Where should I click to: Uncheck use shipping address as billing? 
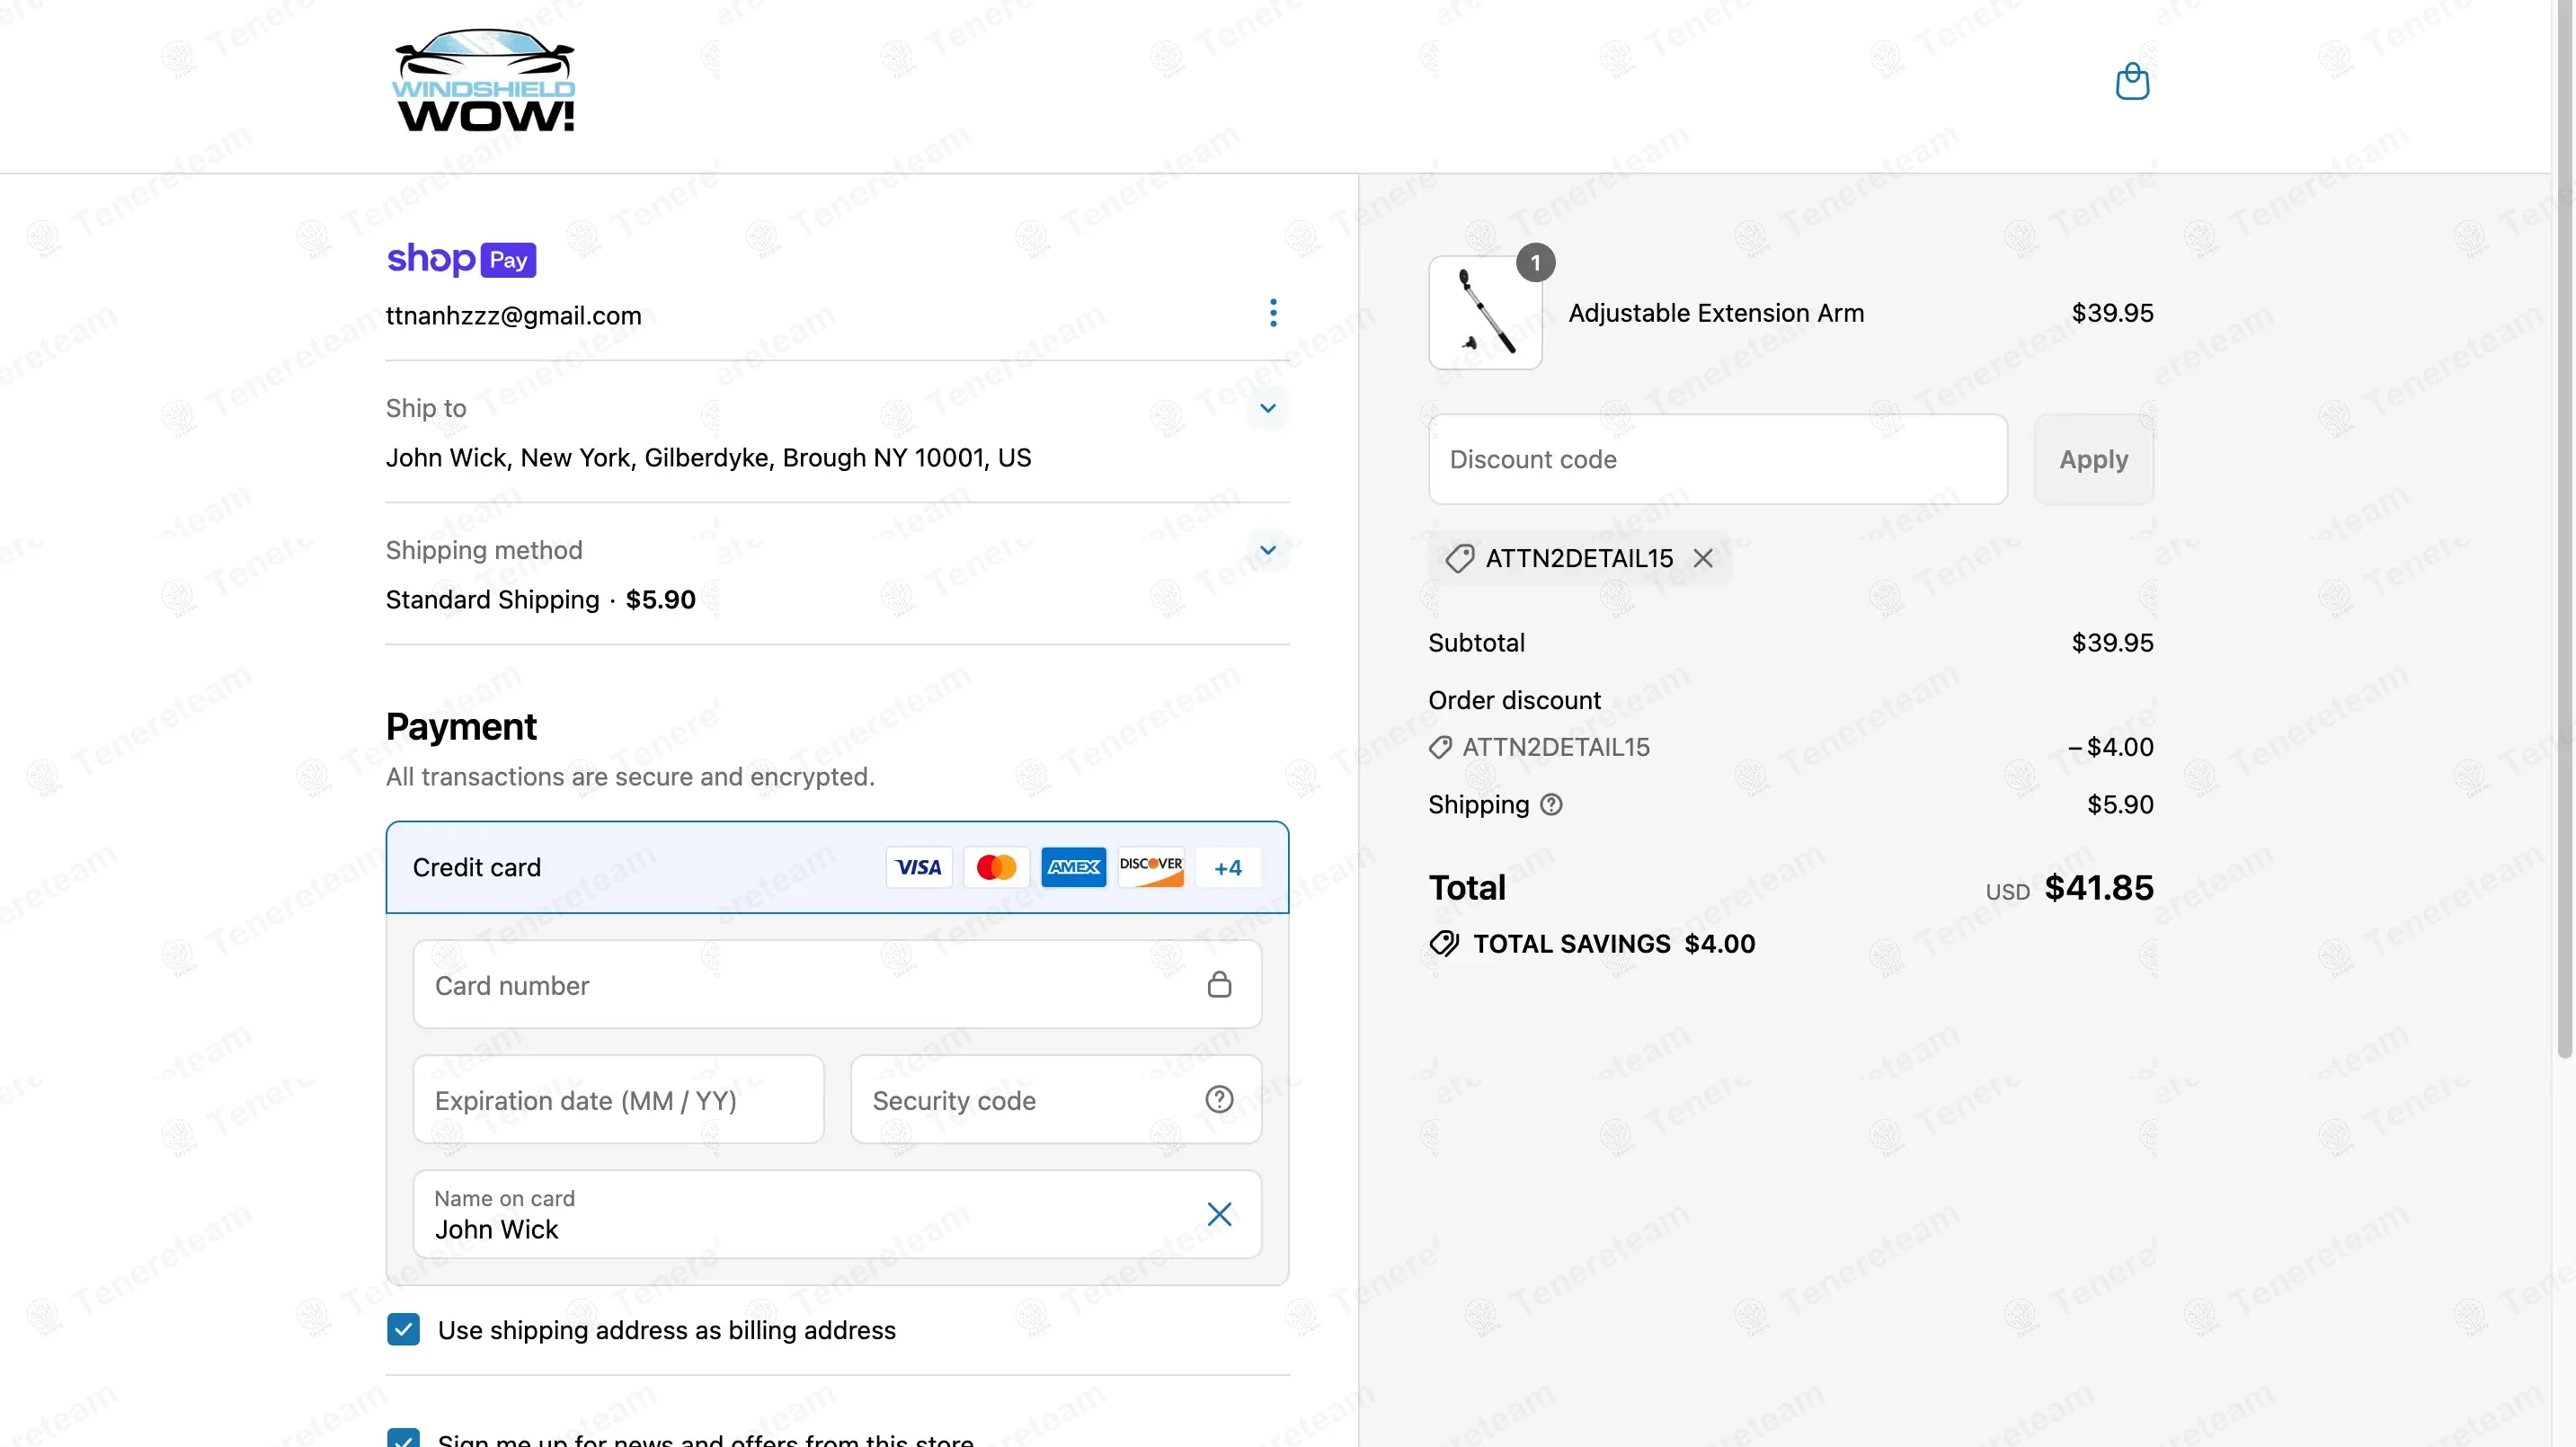(x=403, y=1329)
